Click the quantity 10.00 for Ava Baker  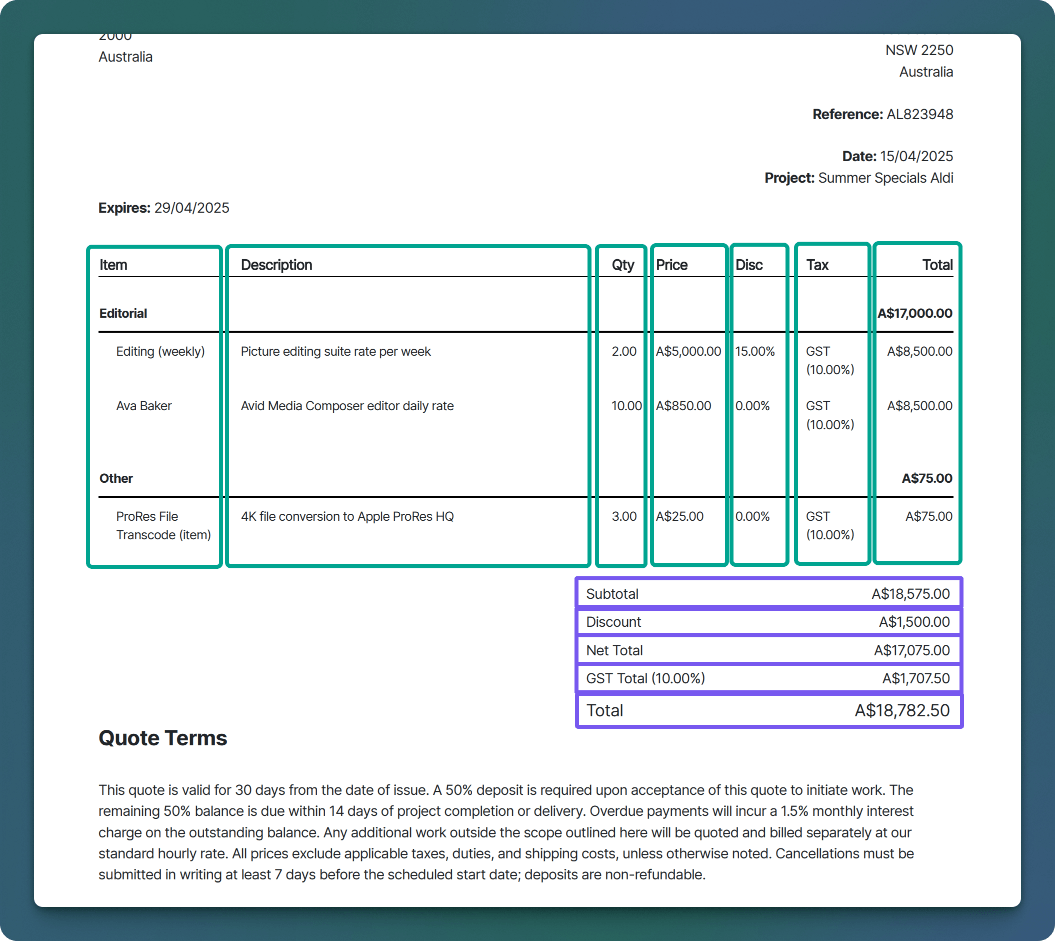626,406
